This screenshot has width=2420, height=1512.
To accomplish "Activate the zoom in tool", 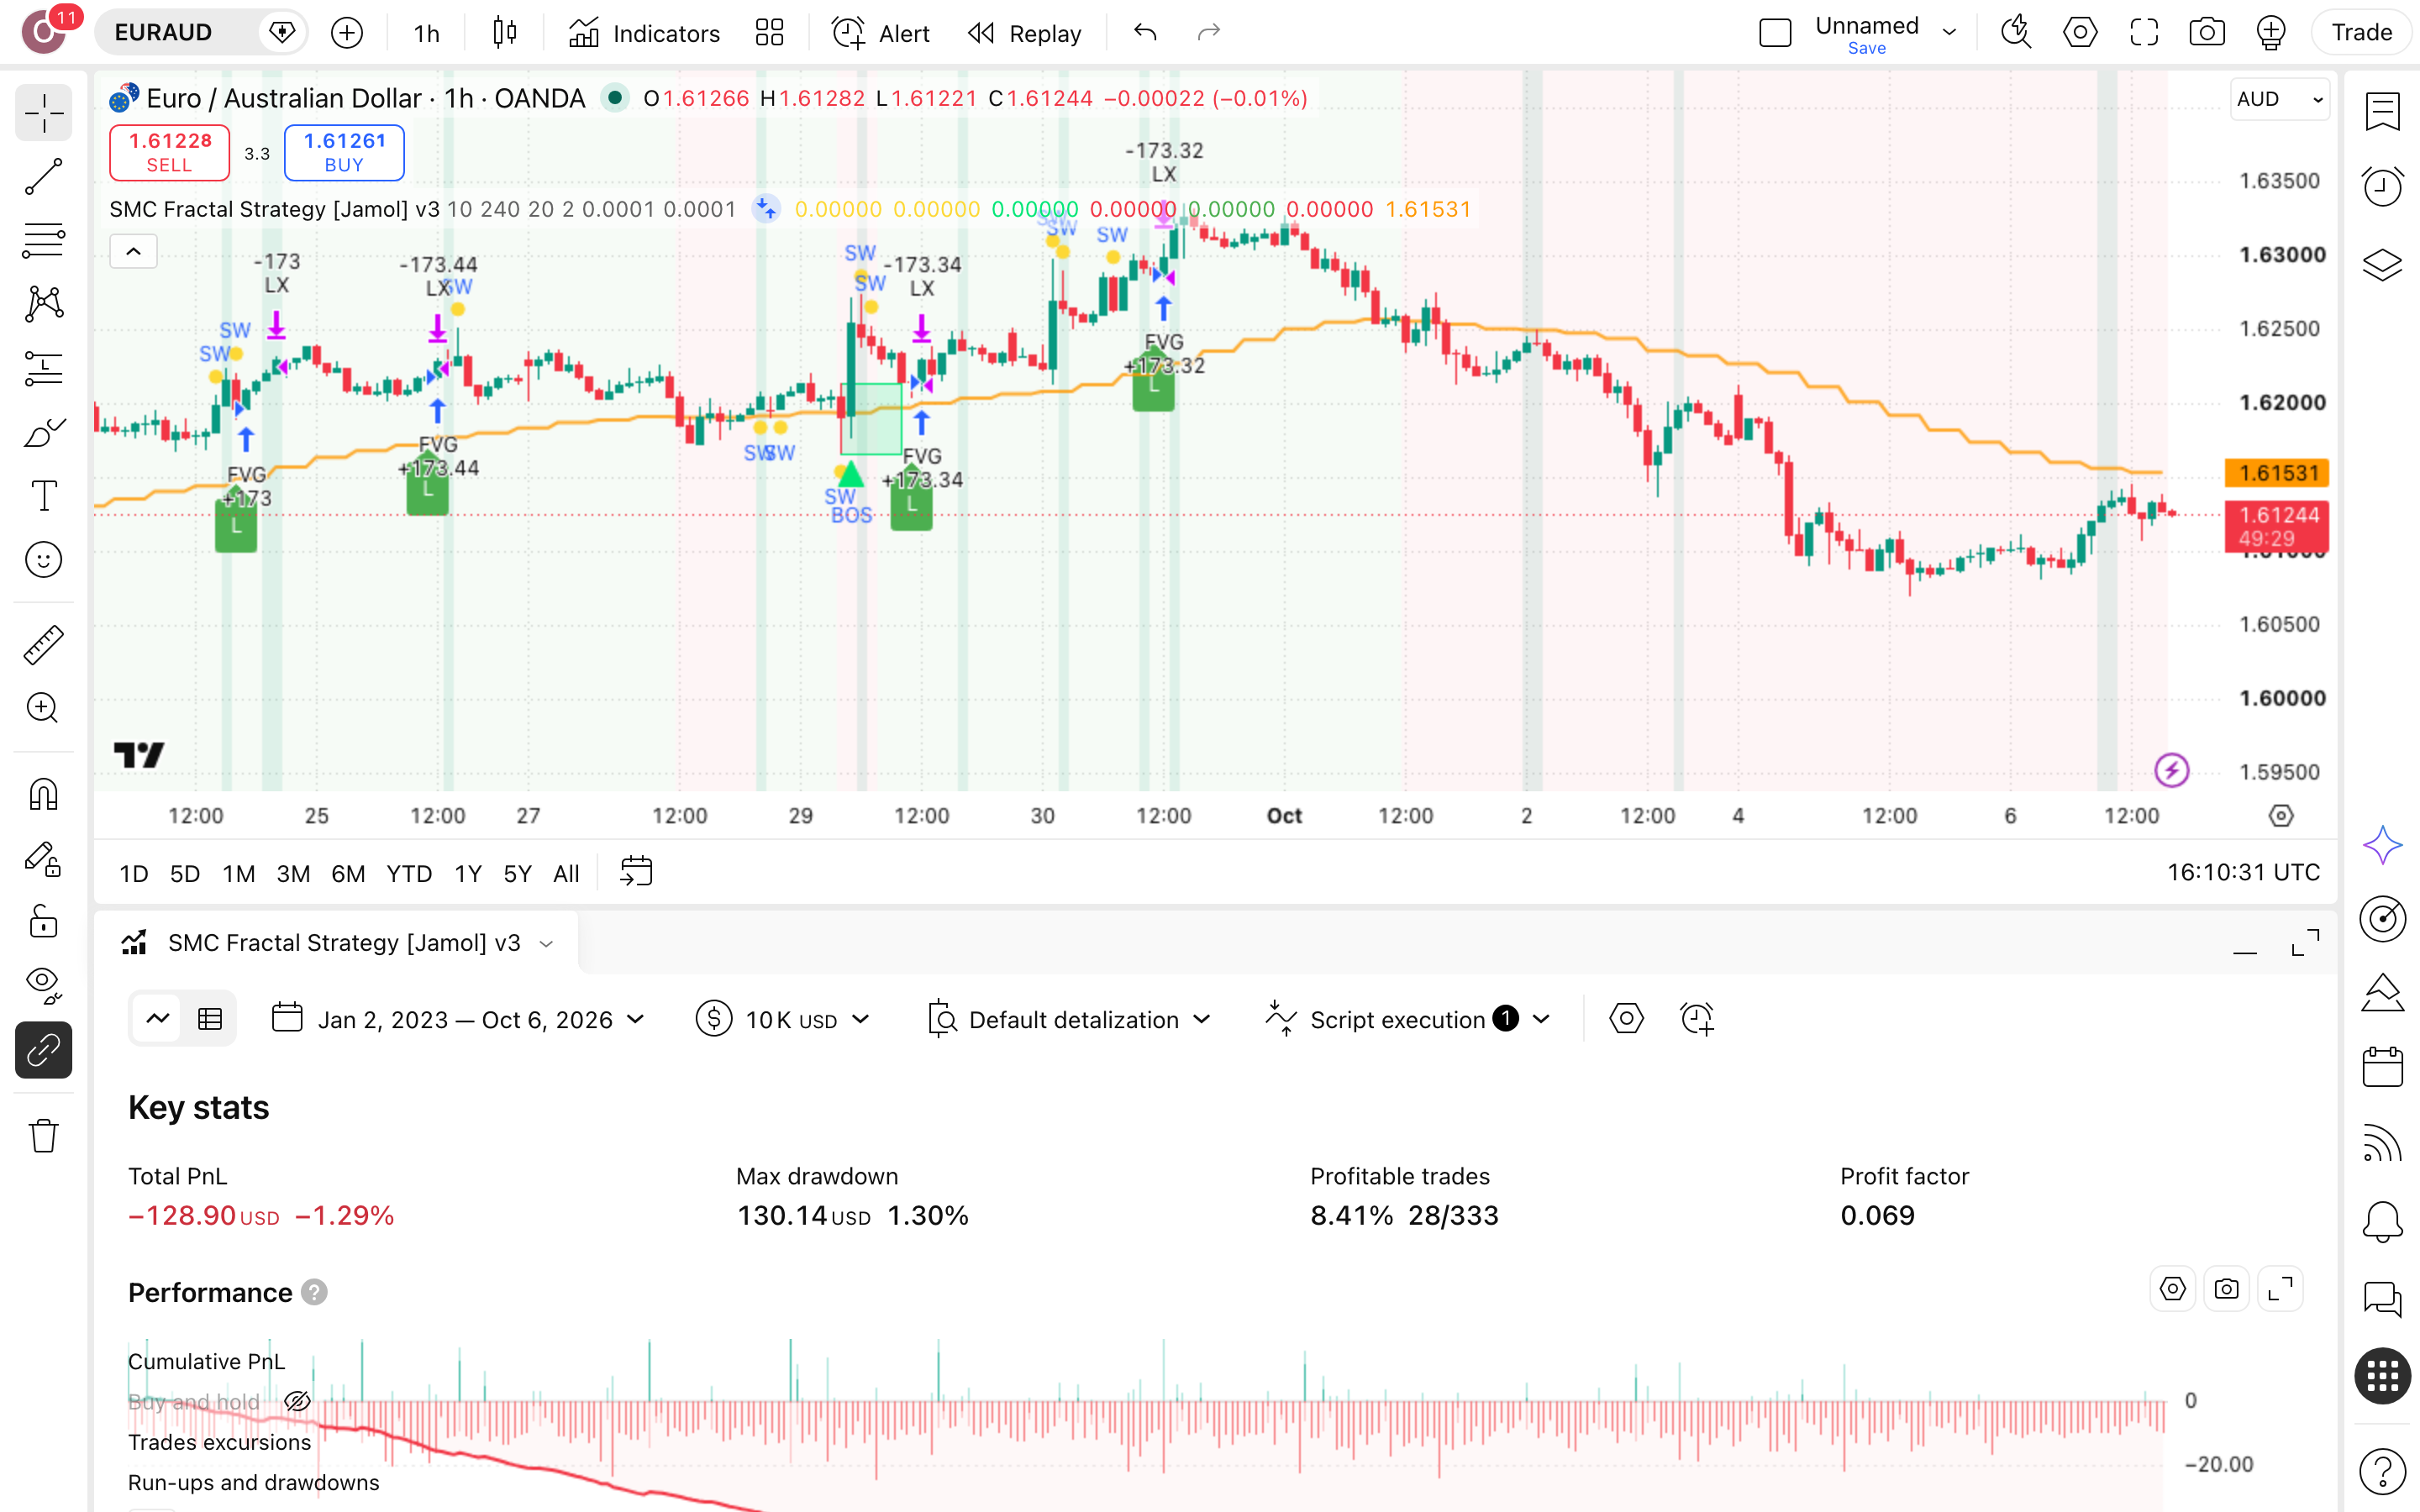I will (x=43, y=708).
